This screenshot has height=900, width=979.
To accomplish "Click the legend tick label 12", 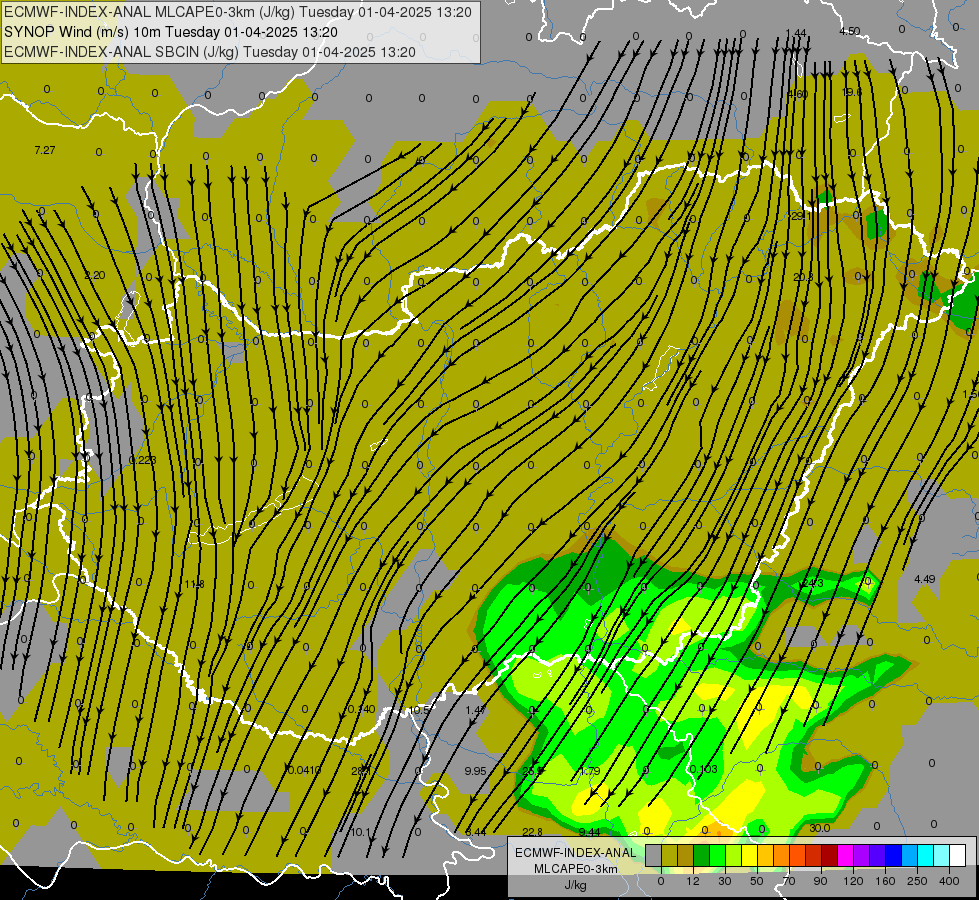I will [x=693, y=881].
